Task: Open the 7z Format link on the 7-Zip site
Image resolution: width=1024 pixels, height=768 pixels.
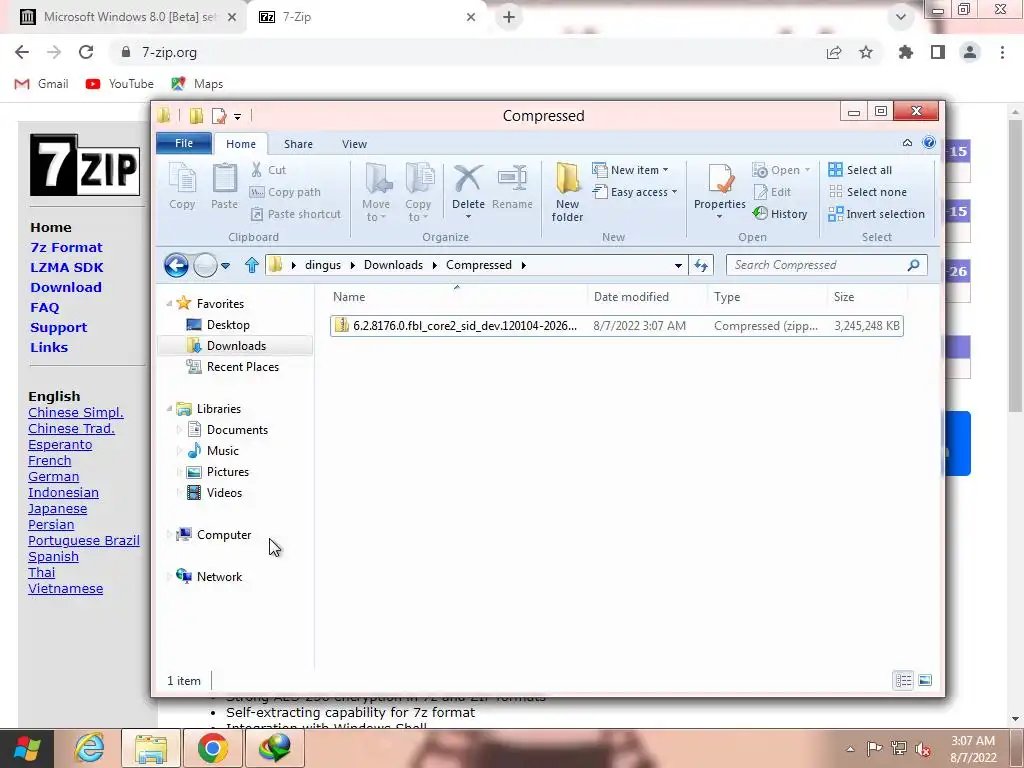Action: pyautogui.click(x=67, y=248)
